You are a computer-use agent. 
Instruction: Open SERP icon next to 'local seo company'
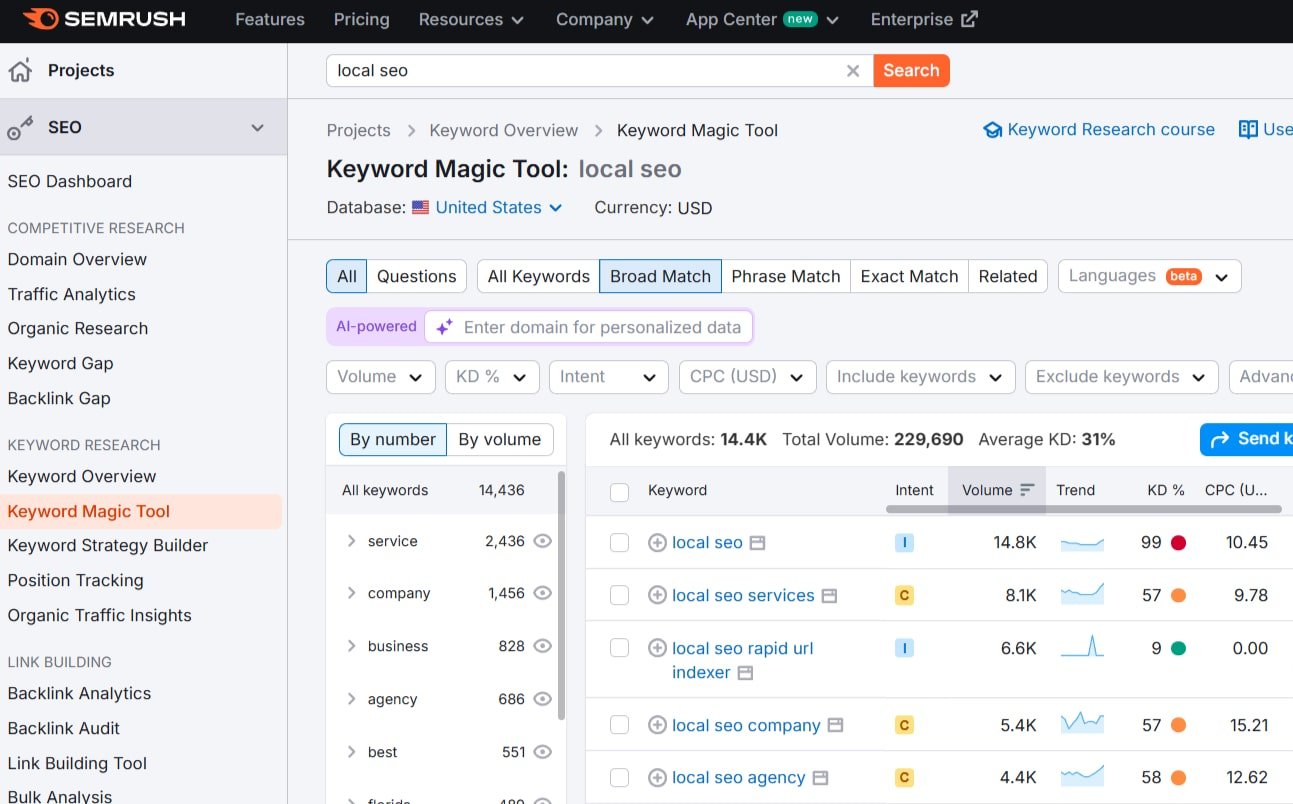[x=835, y=726]
